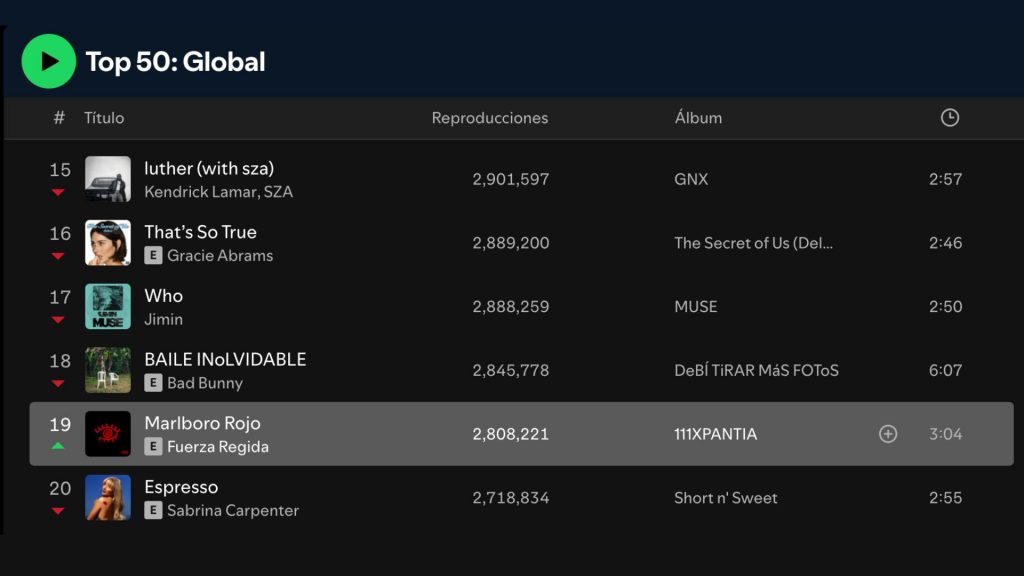Play the Top 50: Global playlist
Screen dimensions: 1024x576
pos(48,62)
